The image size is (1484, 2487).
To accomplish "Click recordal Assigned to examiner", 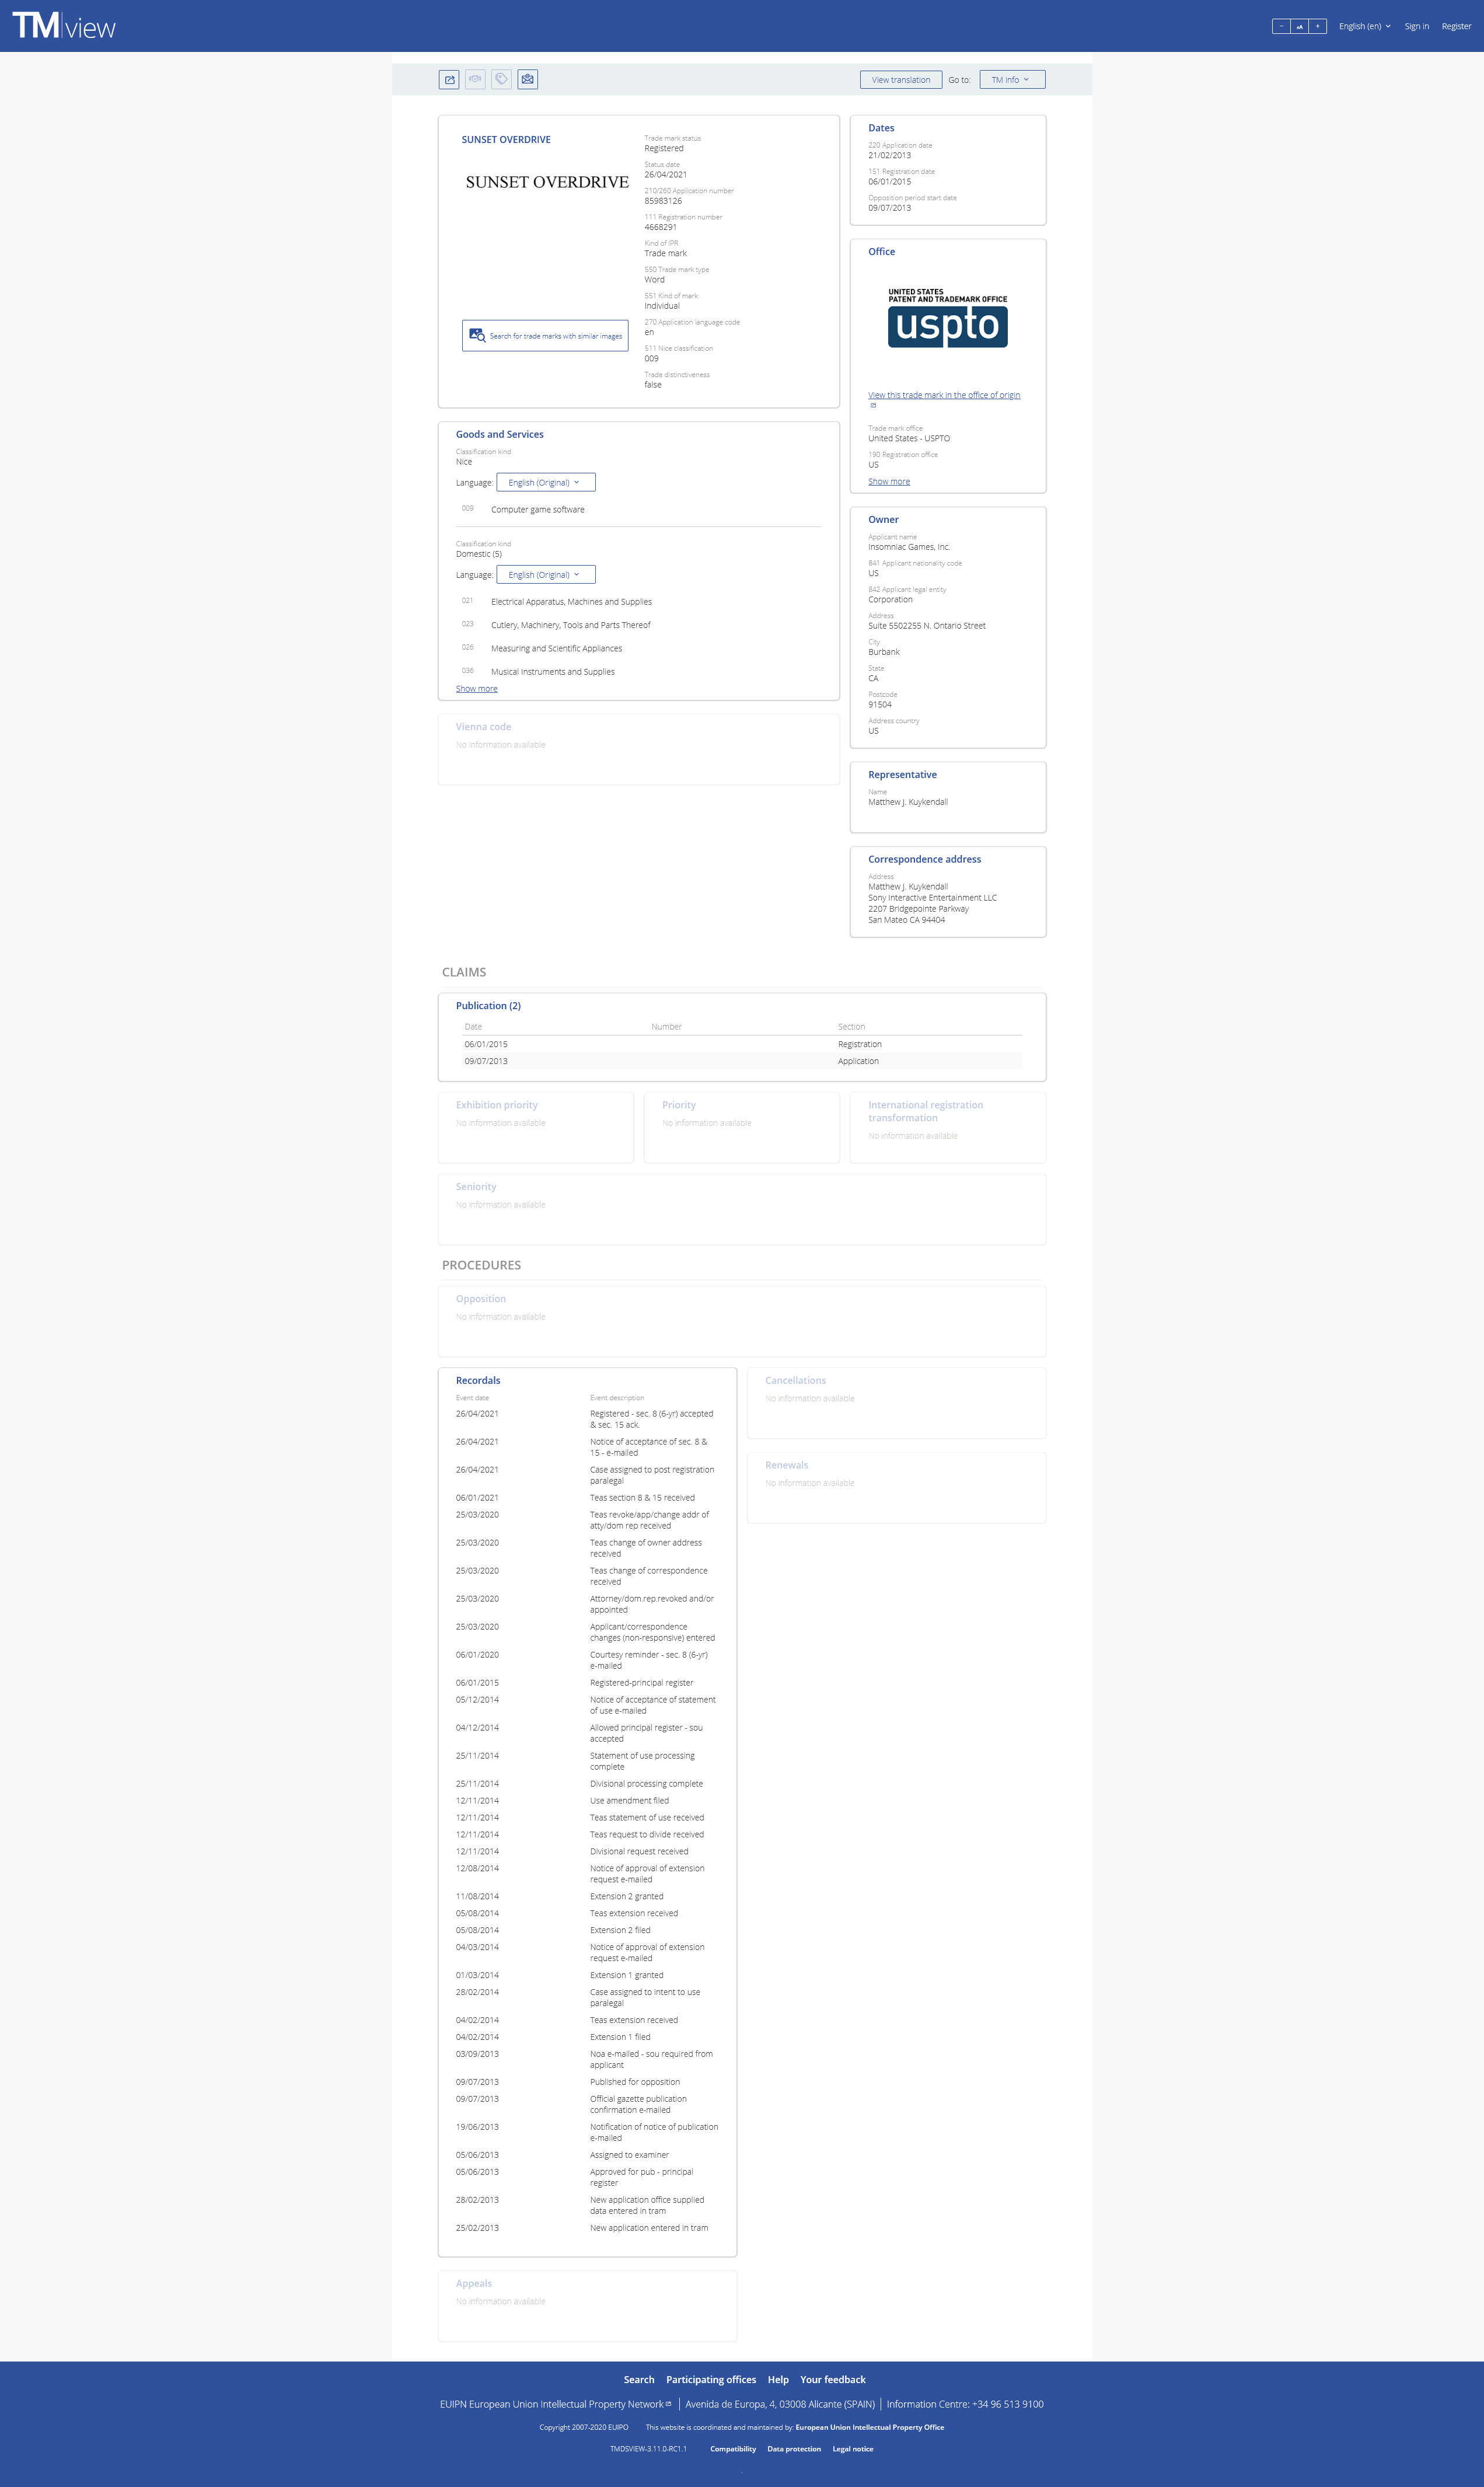I will tap(629, 2155).
